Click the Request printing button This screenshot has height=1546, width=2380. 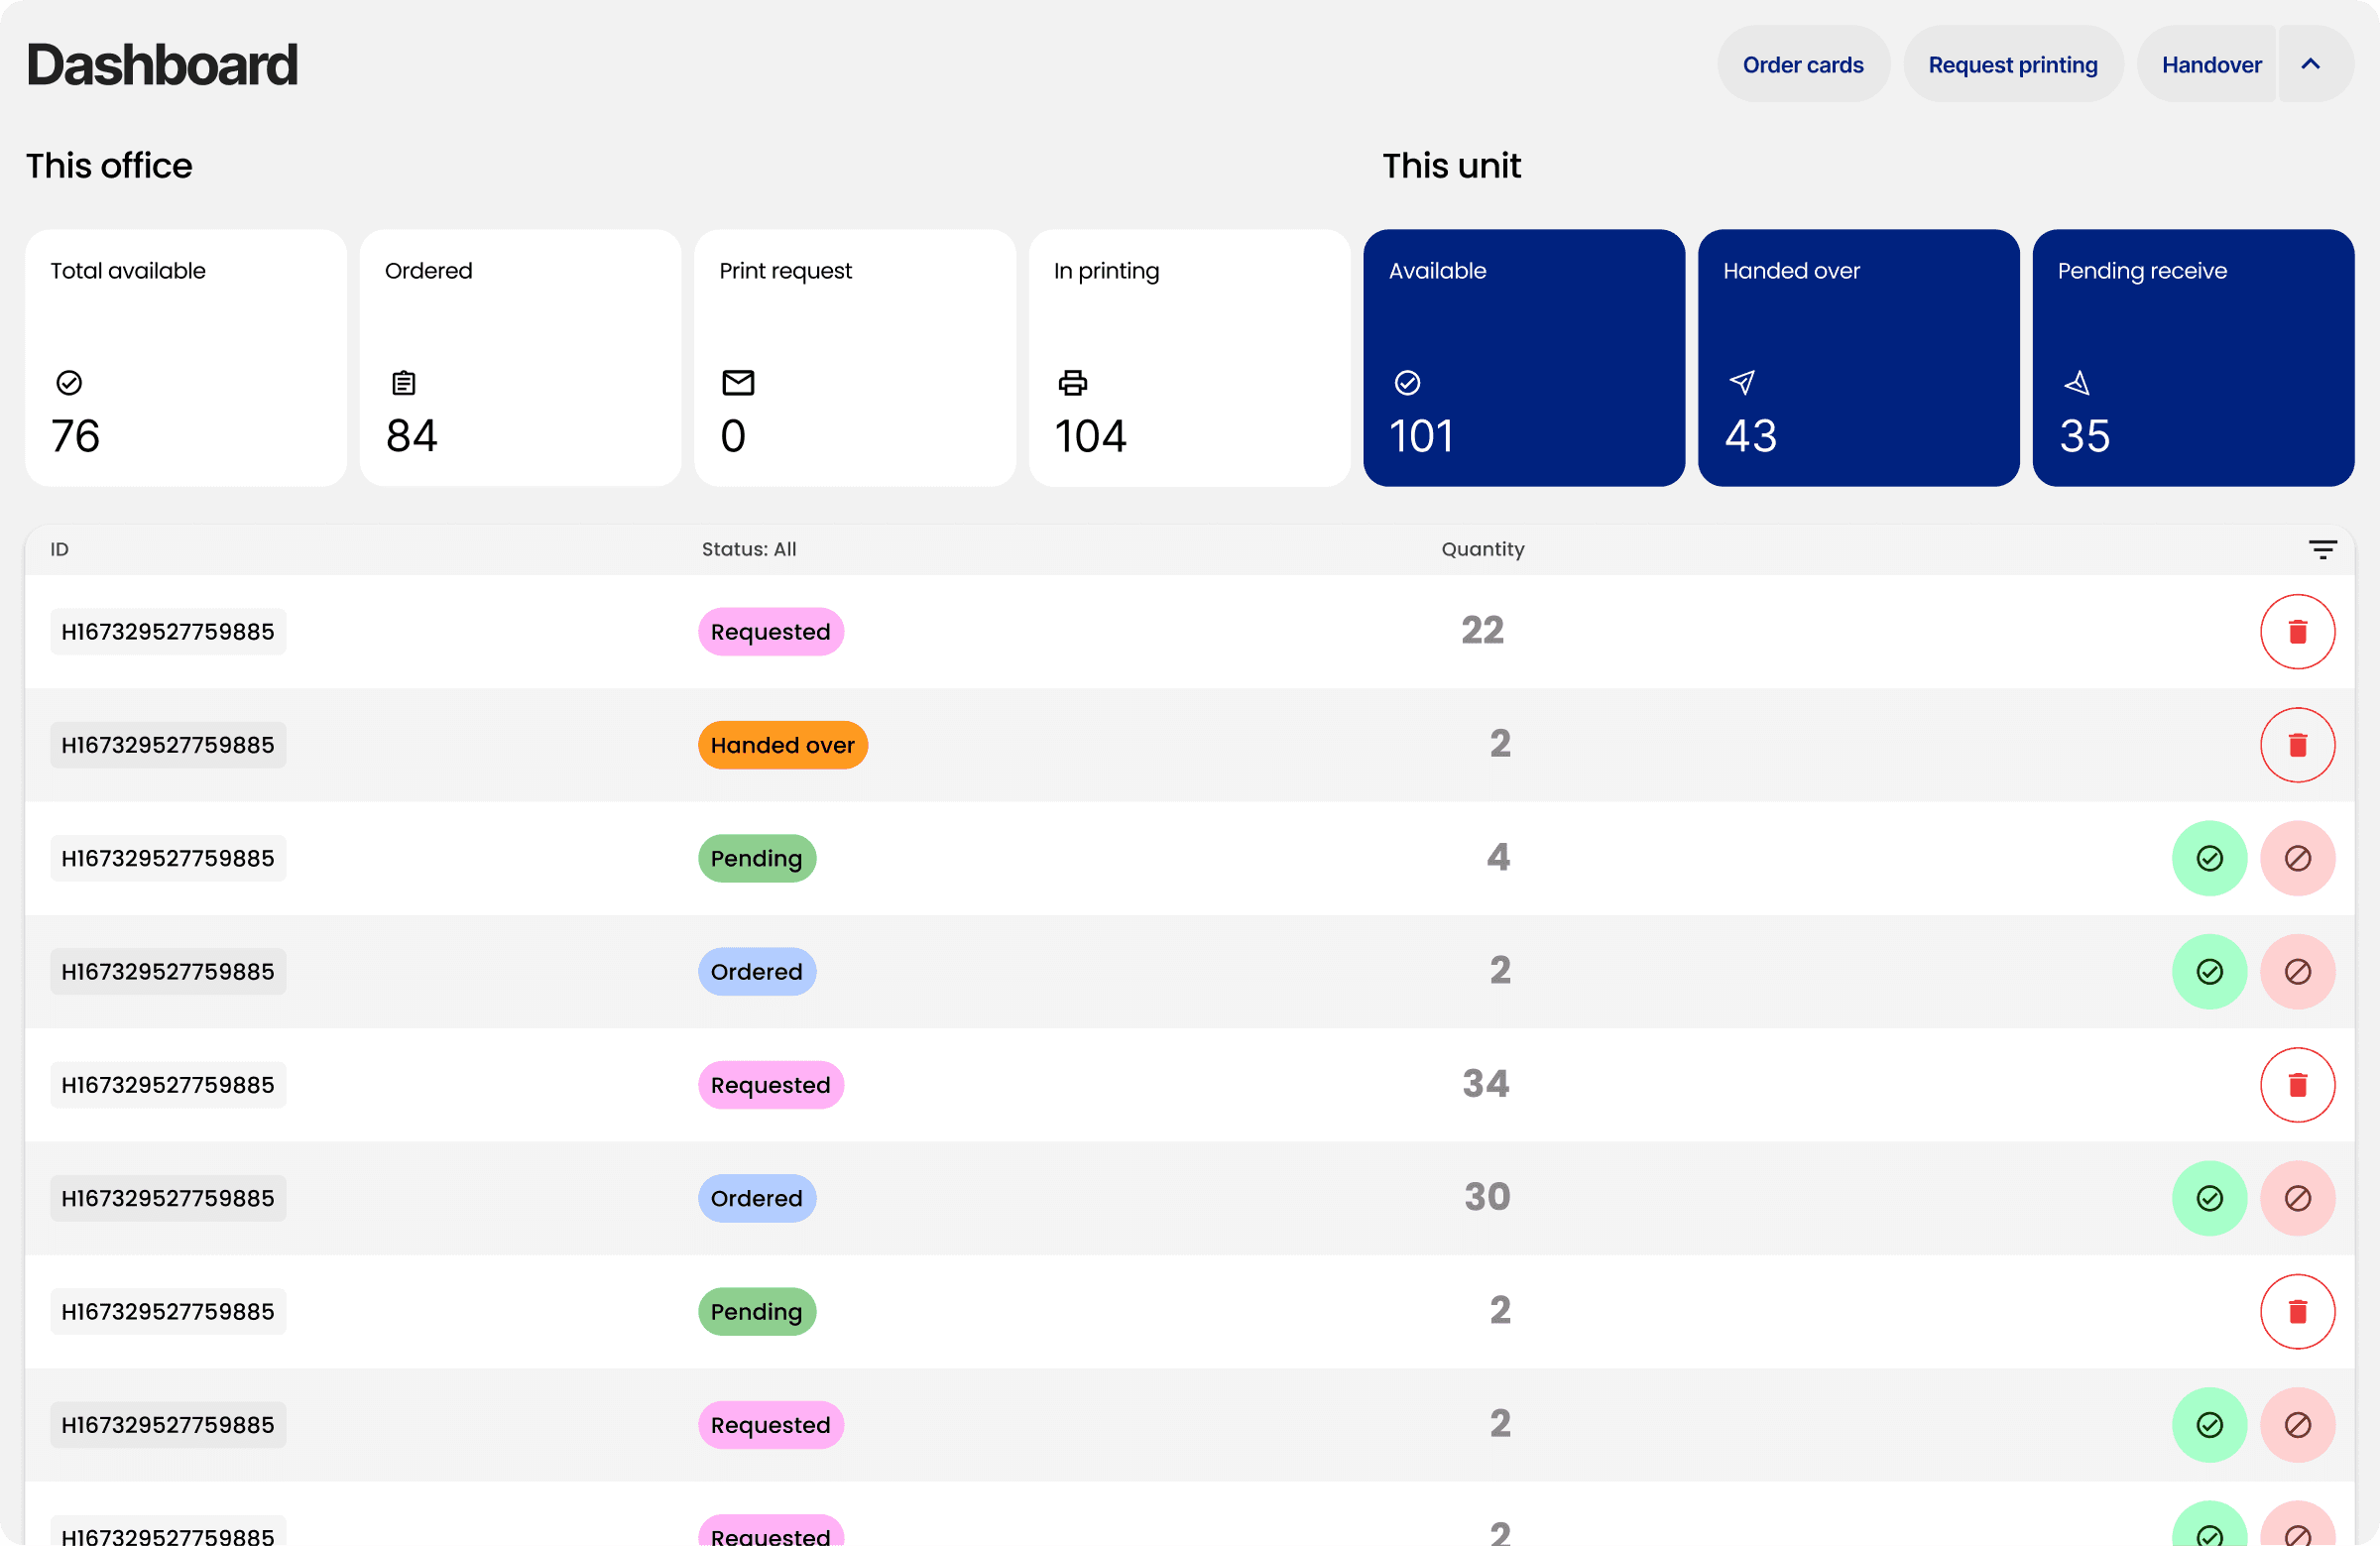coord(2013,64)
